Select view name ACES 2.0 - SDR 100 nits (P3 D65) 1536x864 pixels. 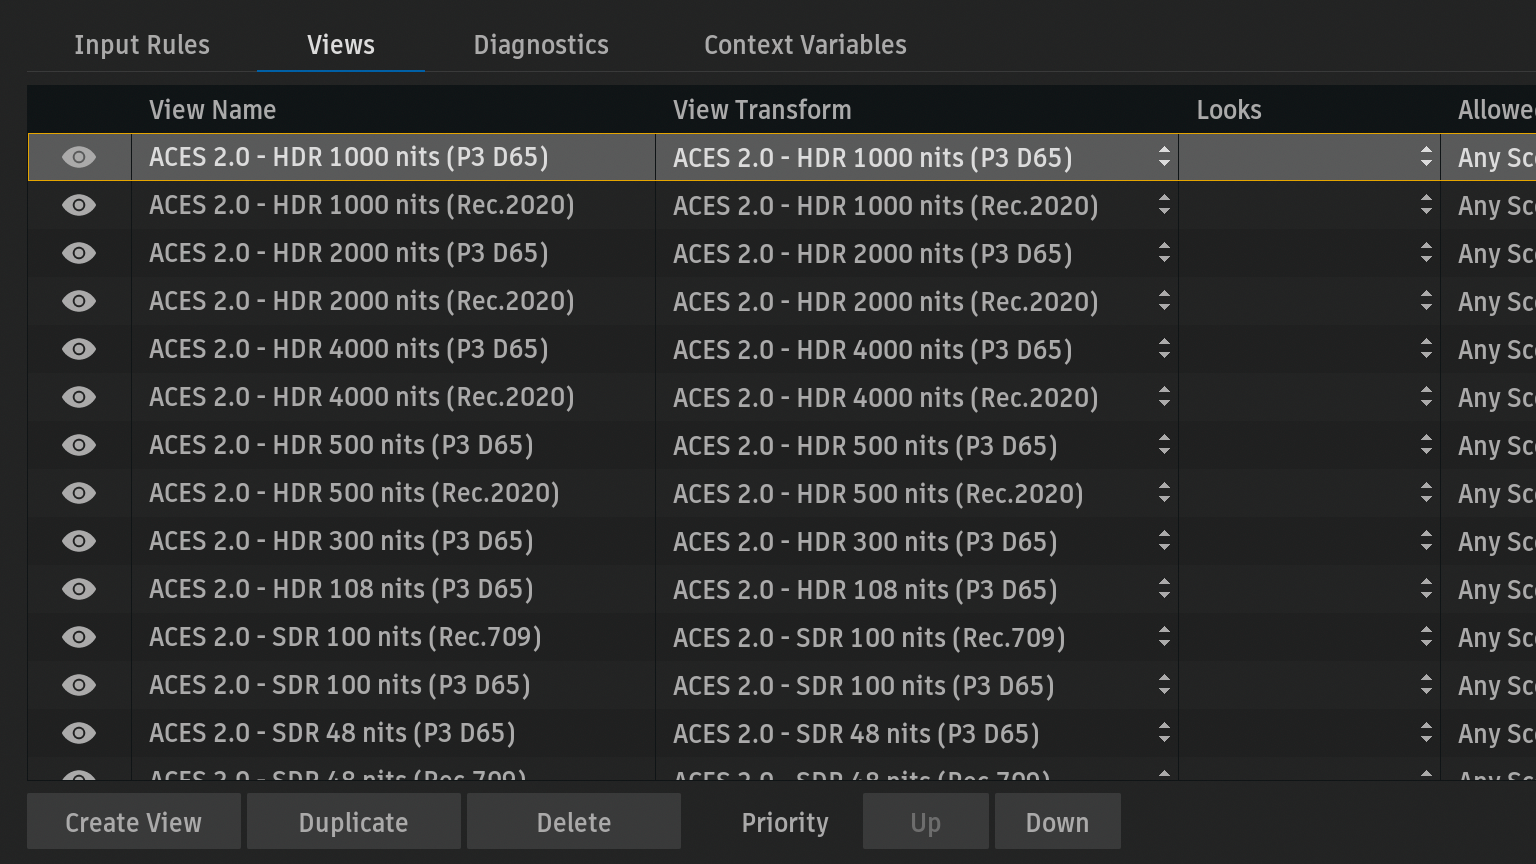click(340, 685)
